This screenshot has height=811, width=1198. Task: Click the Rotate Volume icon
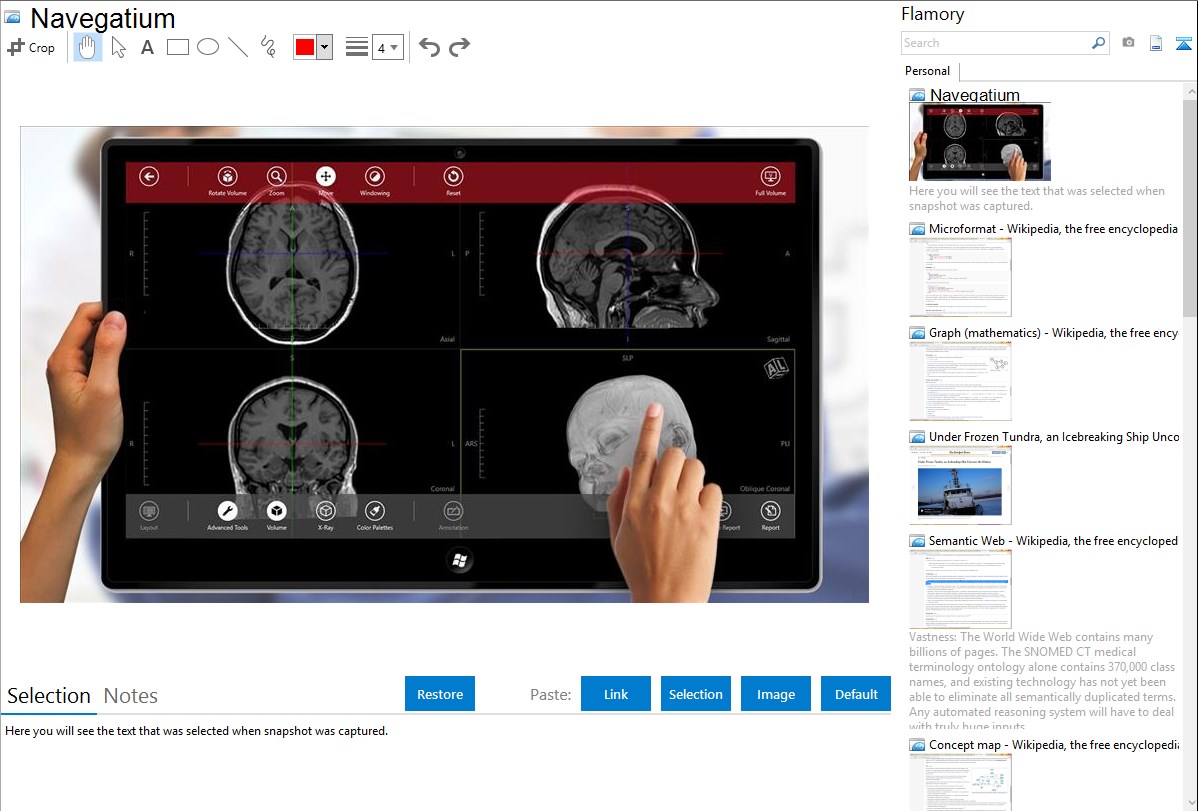228,177
